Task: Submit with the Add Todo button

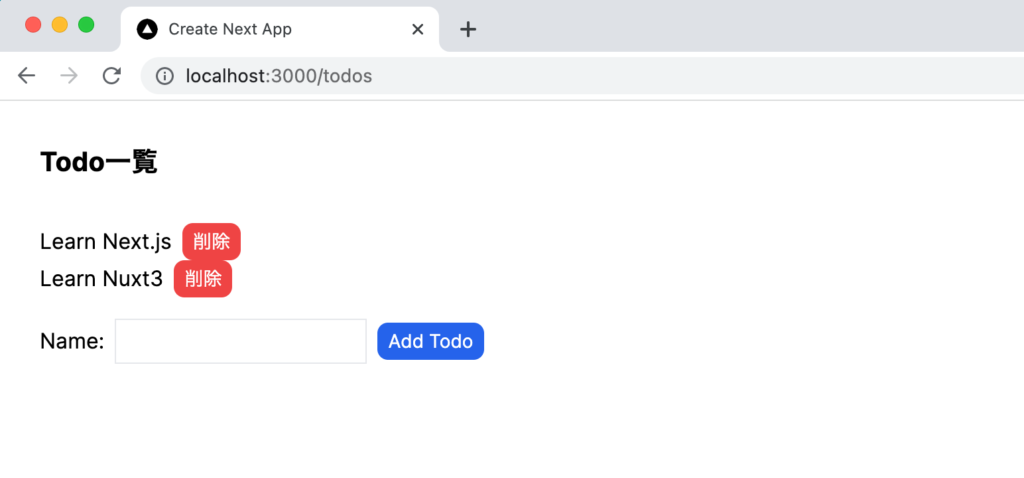Action: (x=430, y=341)
